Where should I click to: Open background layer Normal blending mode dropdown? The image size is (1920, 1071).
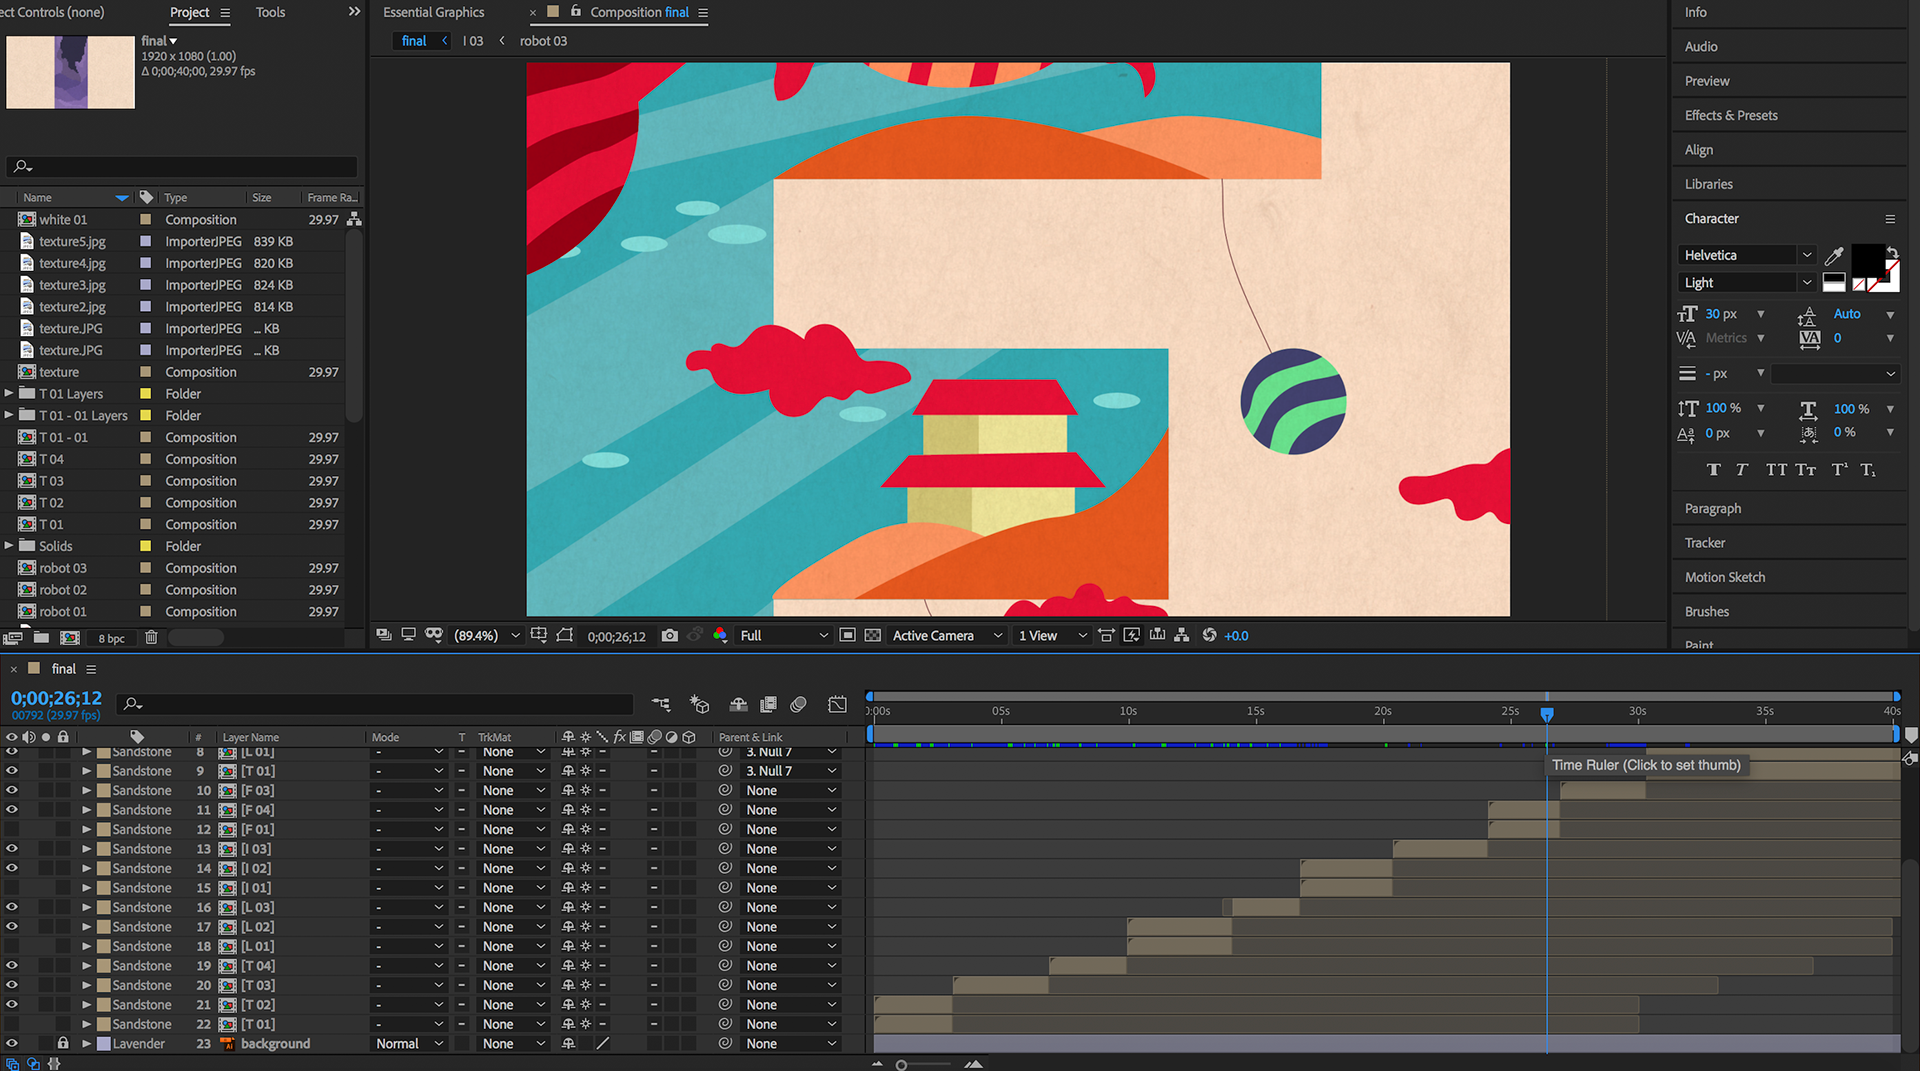409,1043
